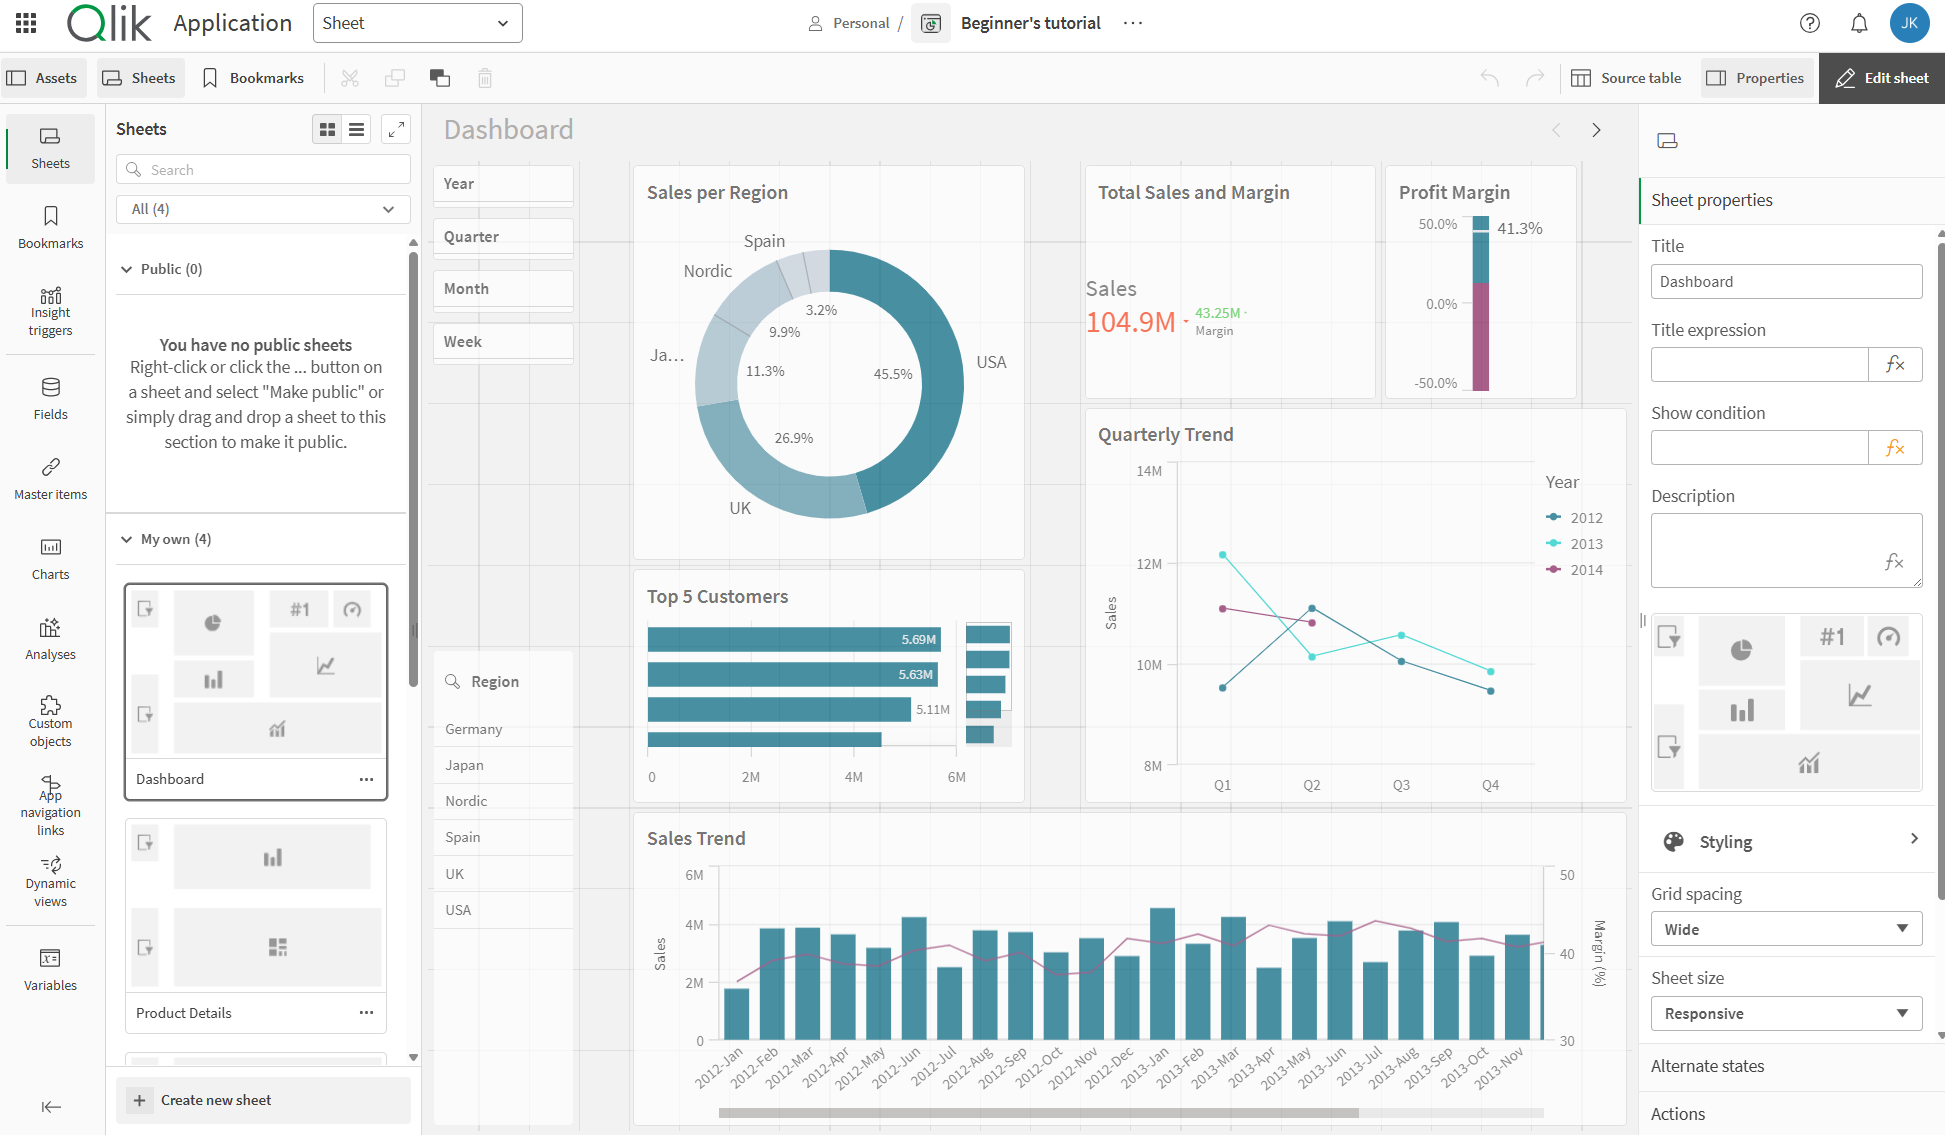Open Insight triggers in sidebar
Screen dimensions: 1945x1135
click(50, 311)
